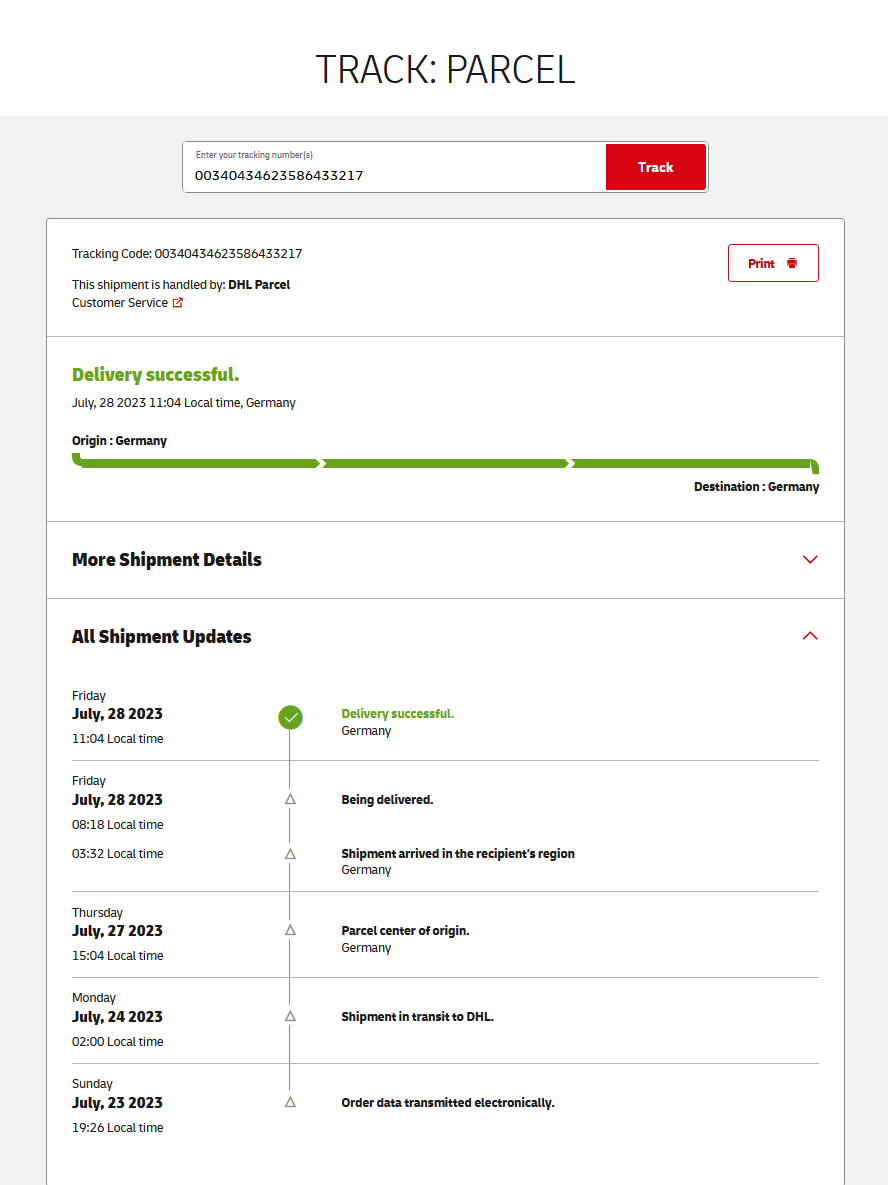Click the green 'Delivery successful.' status in timeline
This screenshot has width=888, height=1185.
pos(397,714)
